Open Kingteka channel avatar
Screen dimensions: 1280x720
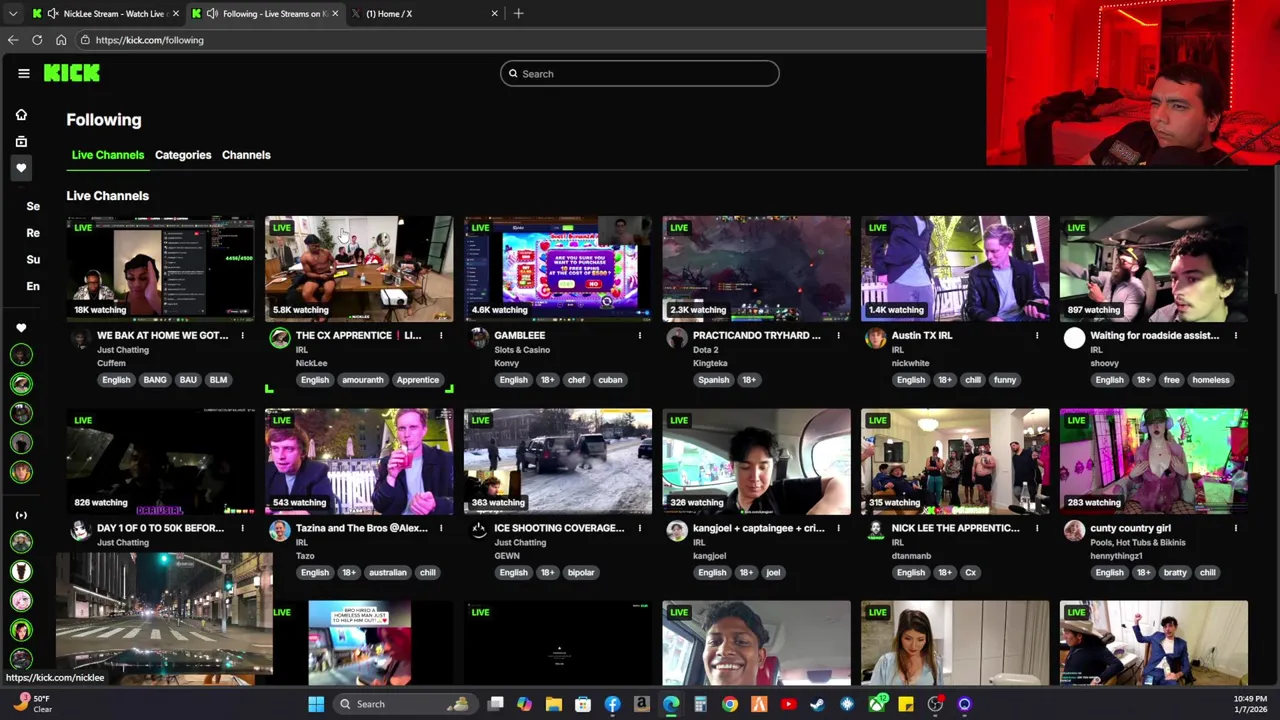tap(677, 338)
